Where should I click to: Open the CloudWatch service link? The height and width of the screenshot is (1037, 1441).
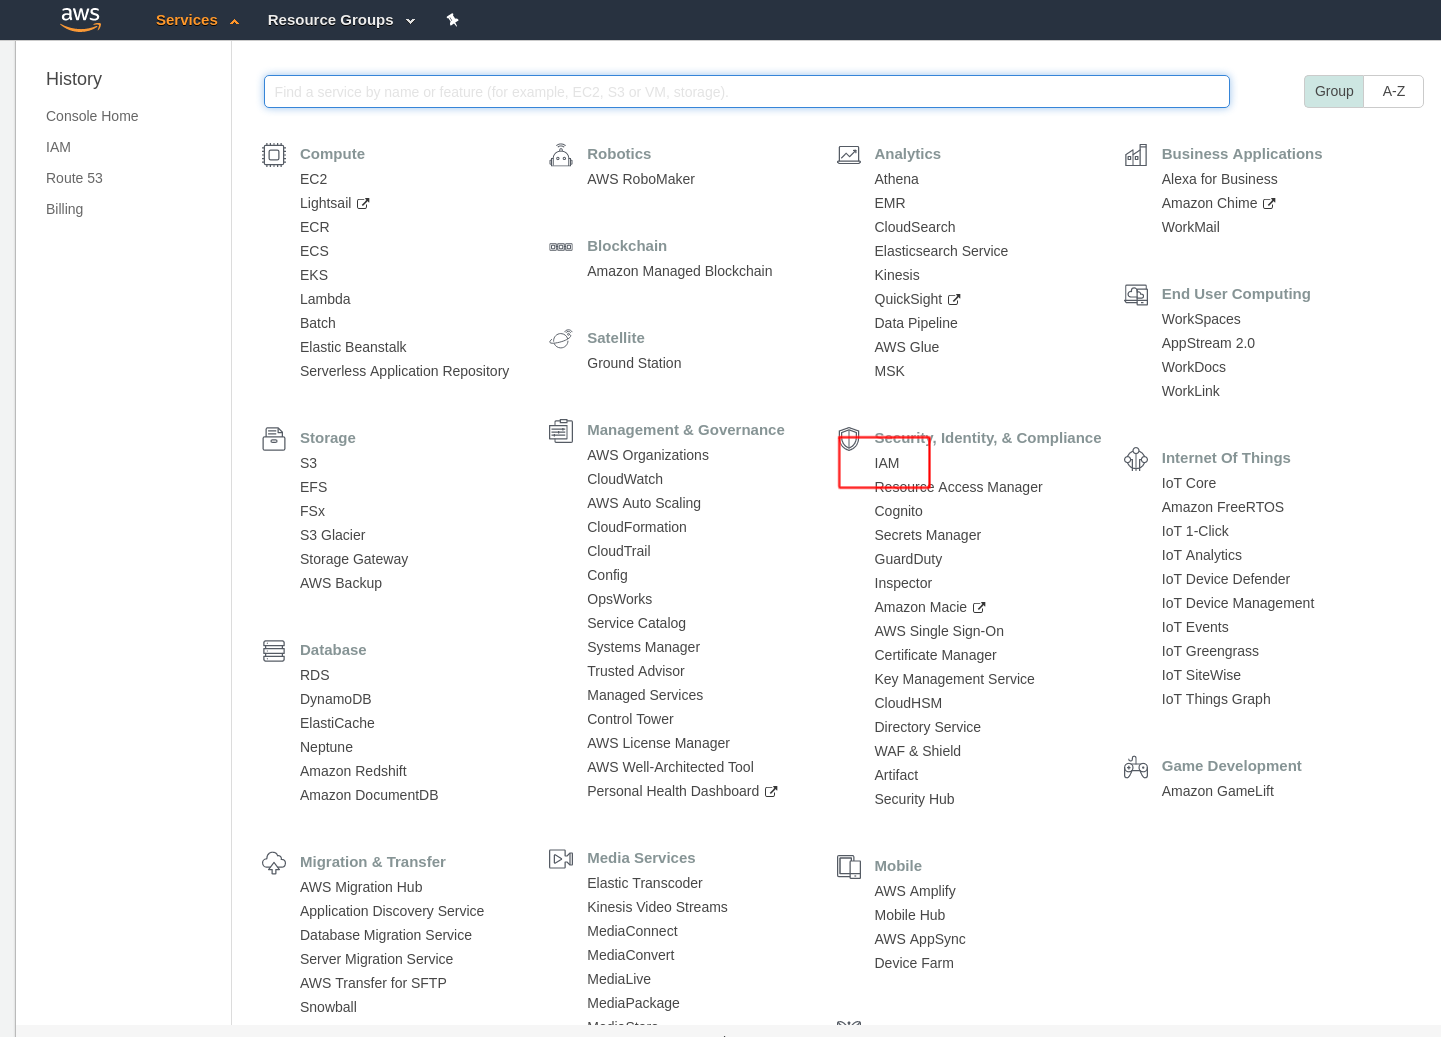click(x=625, y=479)
